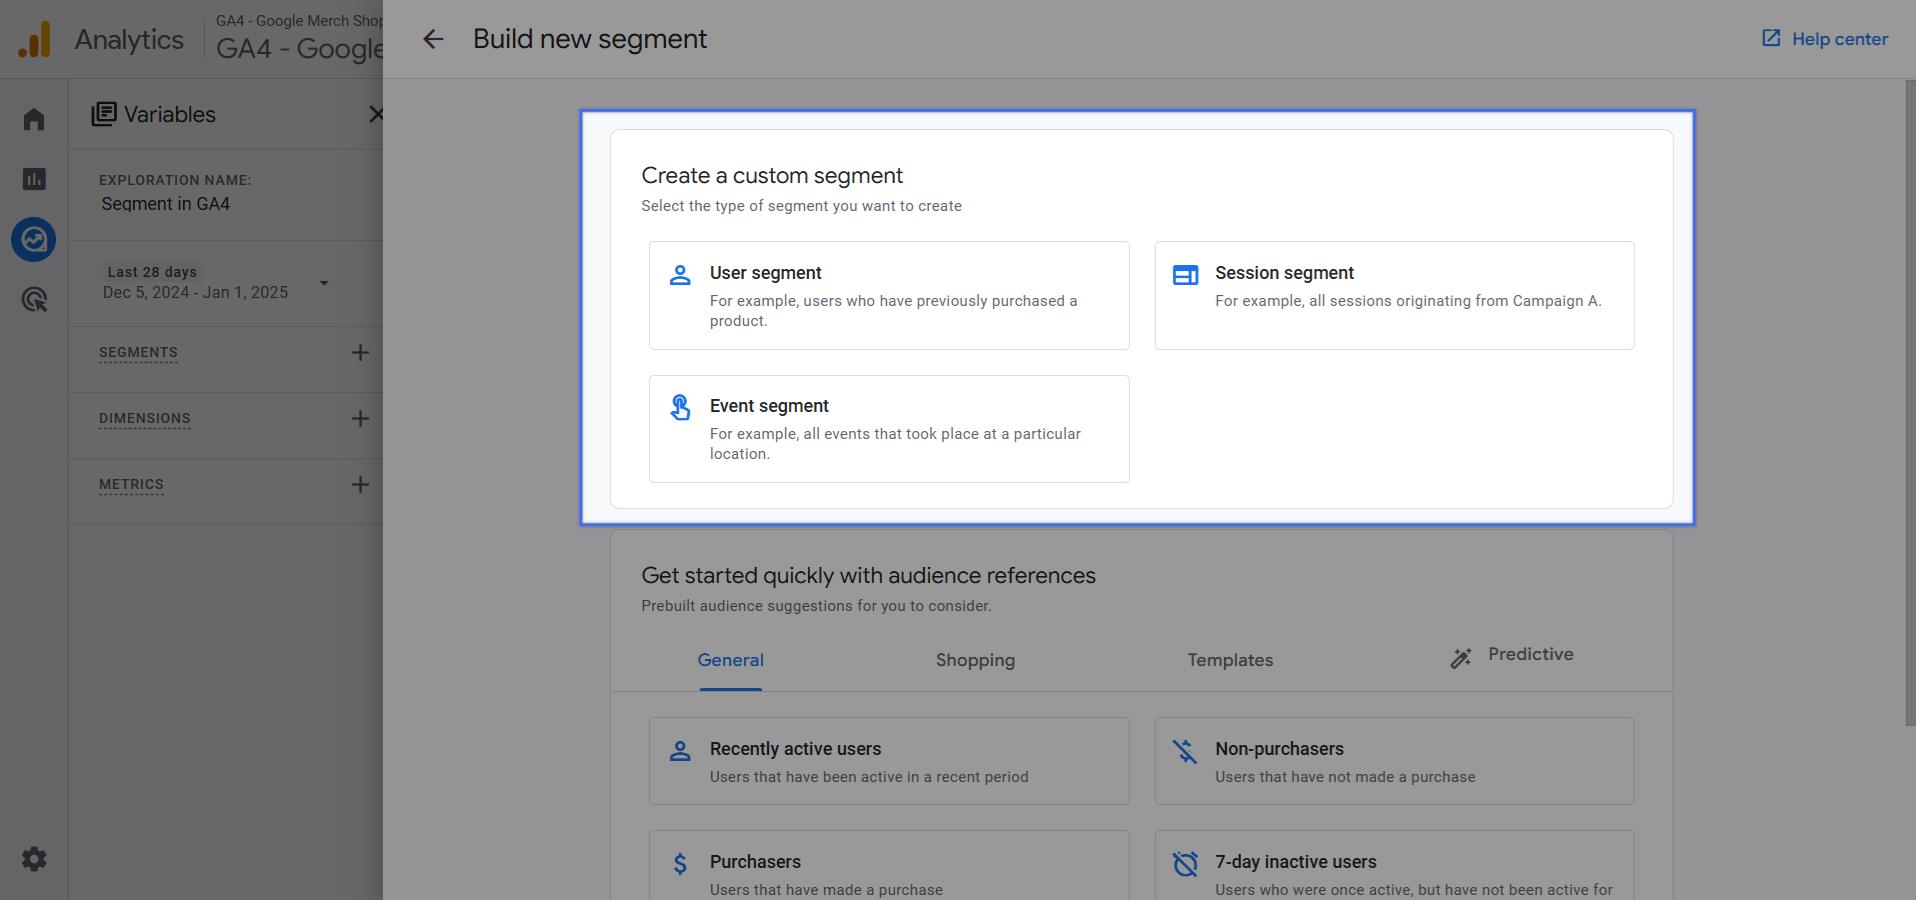Click the Create a custom segment heading
This screenshot has height=900, width=1916.
tap(772, 176)
